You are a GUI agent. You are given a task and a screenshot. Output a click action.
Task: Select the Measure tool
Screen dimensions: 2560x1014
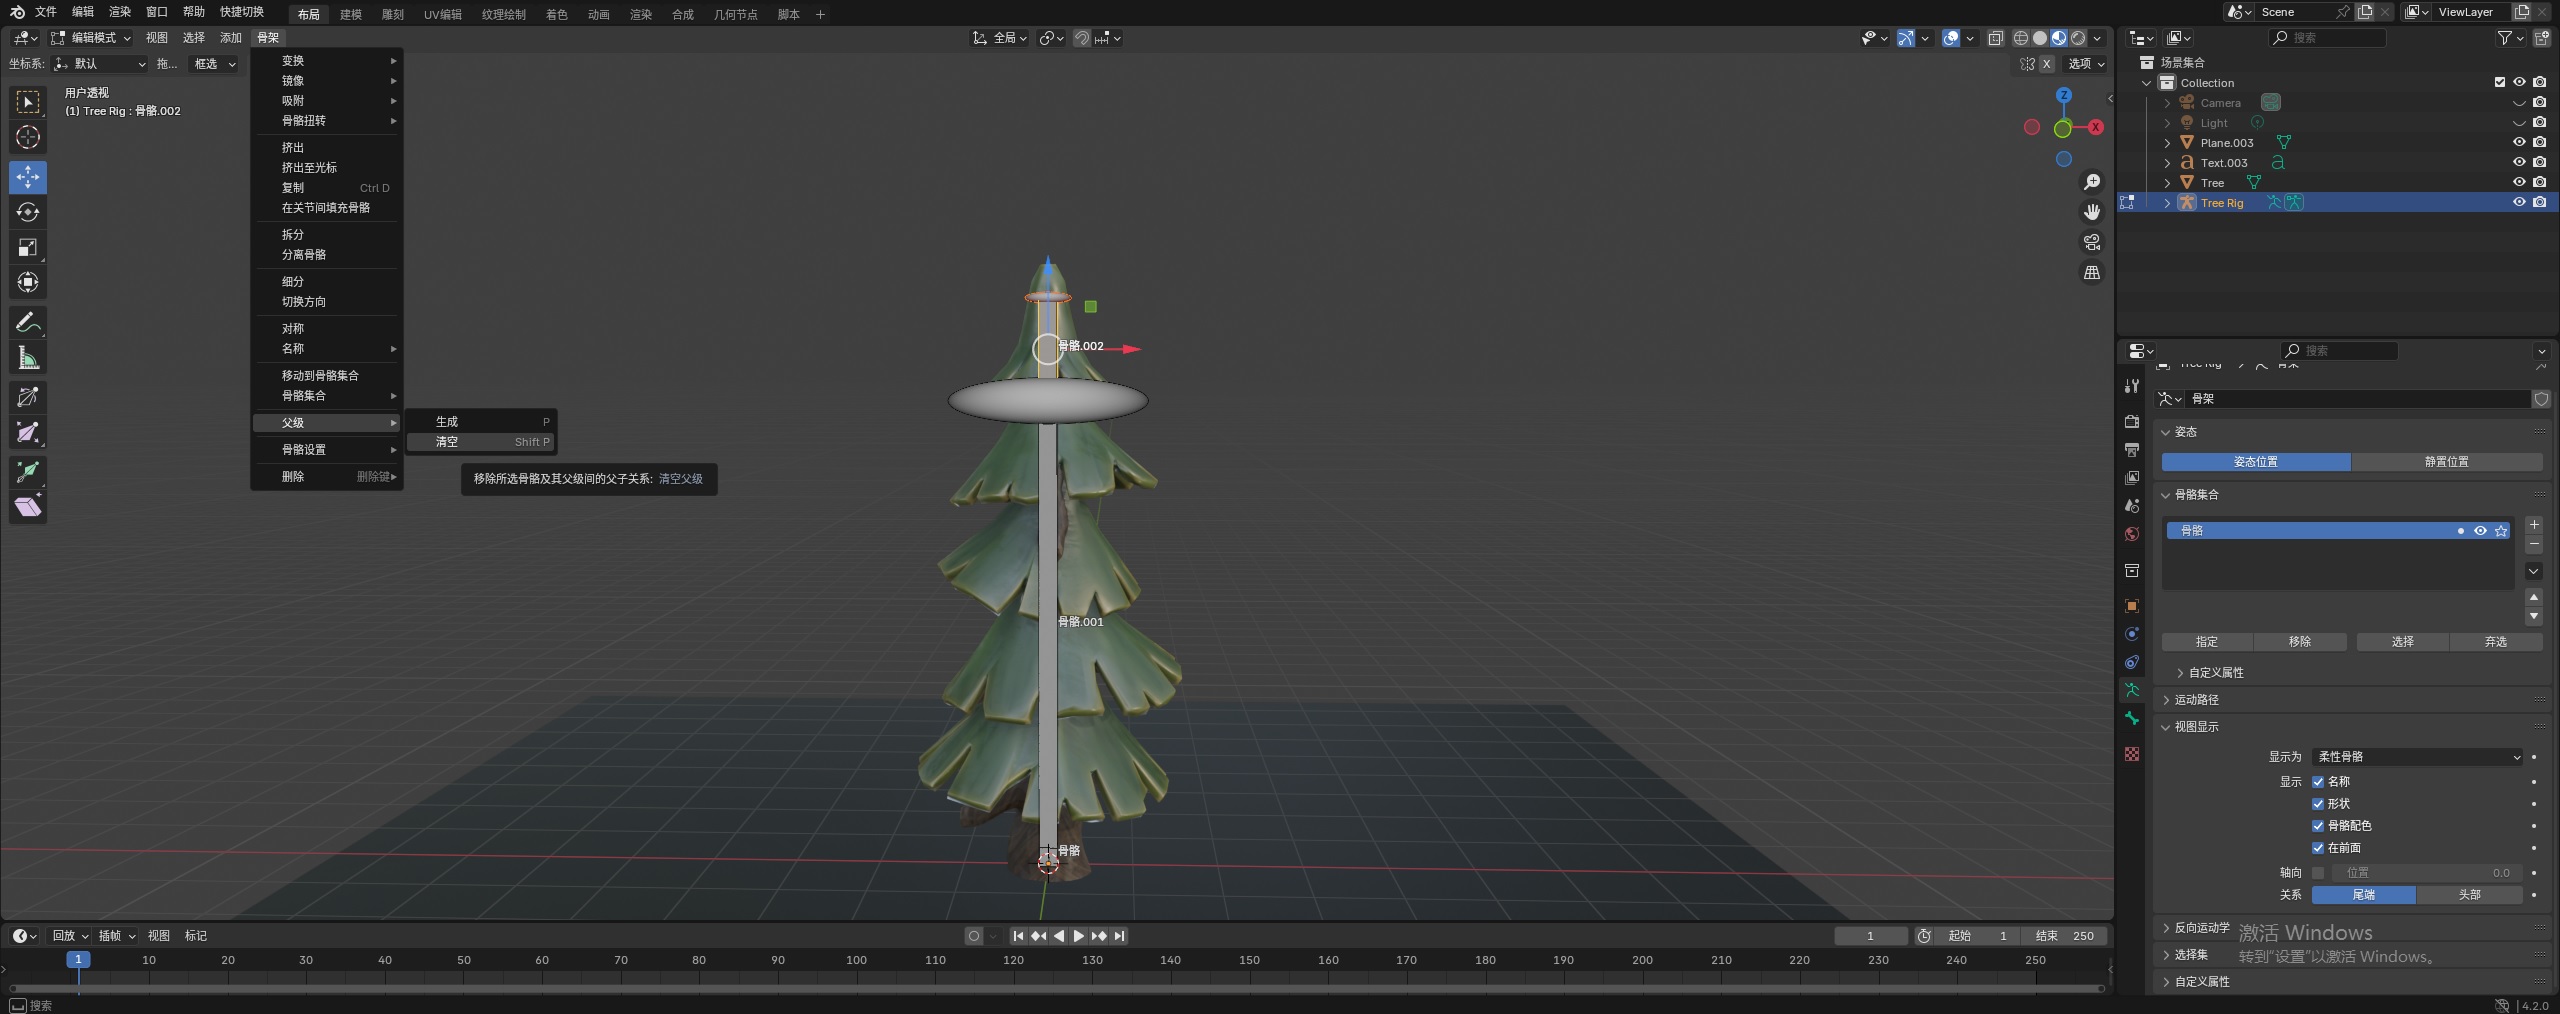28,358
